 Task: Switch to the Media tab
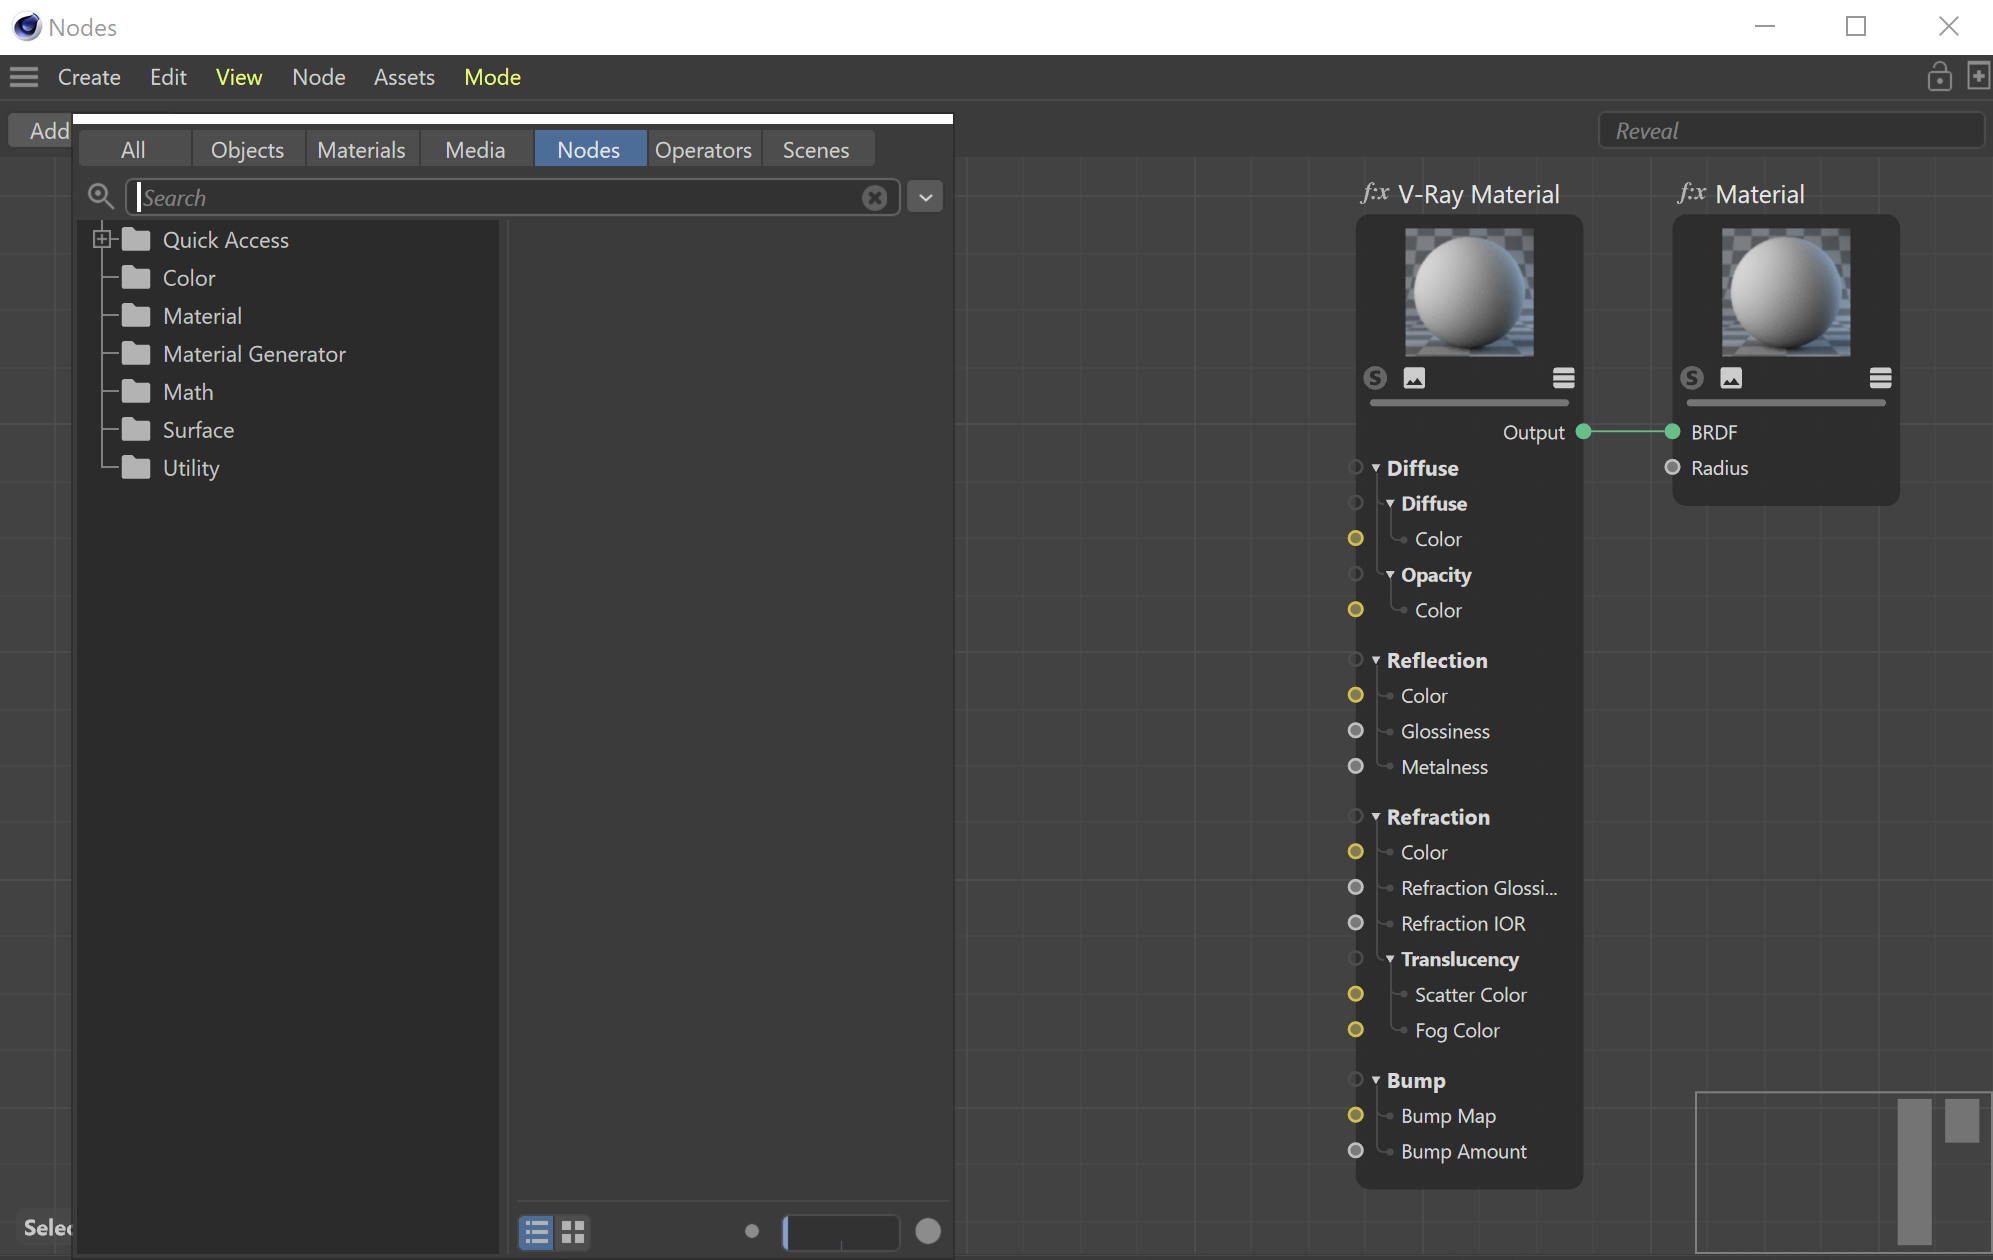475,149
